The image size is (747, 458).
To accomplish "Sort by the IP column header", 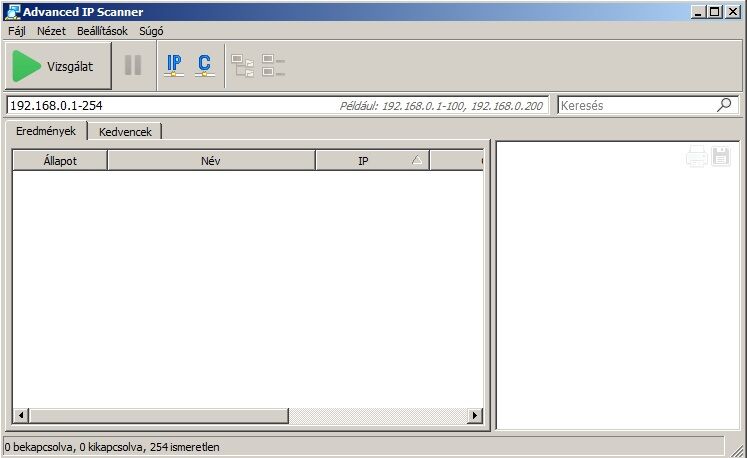I will pyautogui.click(x=372, y=161).
